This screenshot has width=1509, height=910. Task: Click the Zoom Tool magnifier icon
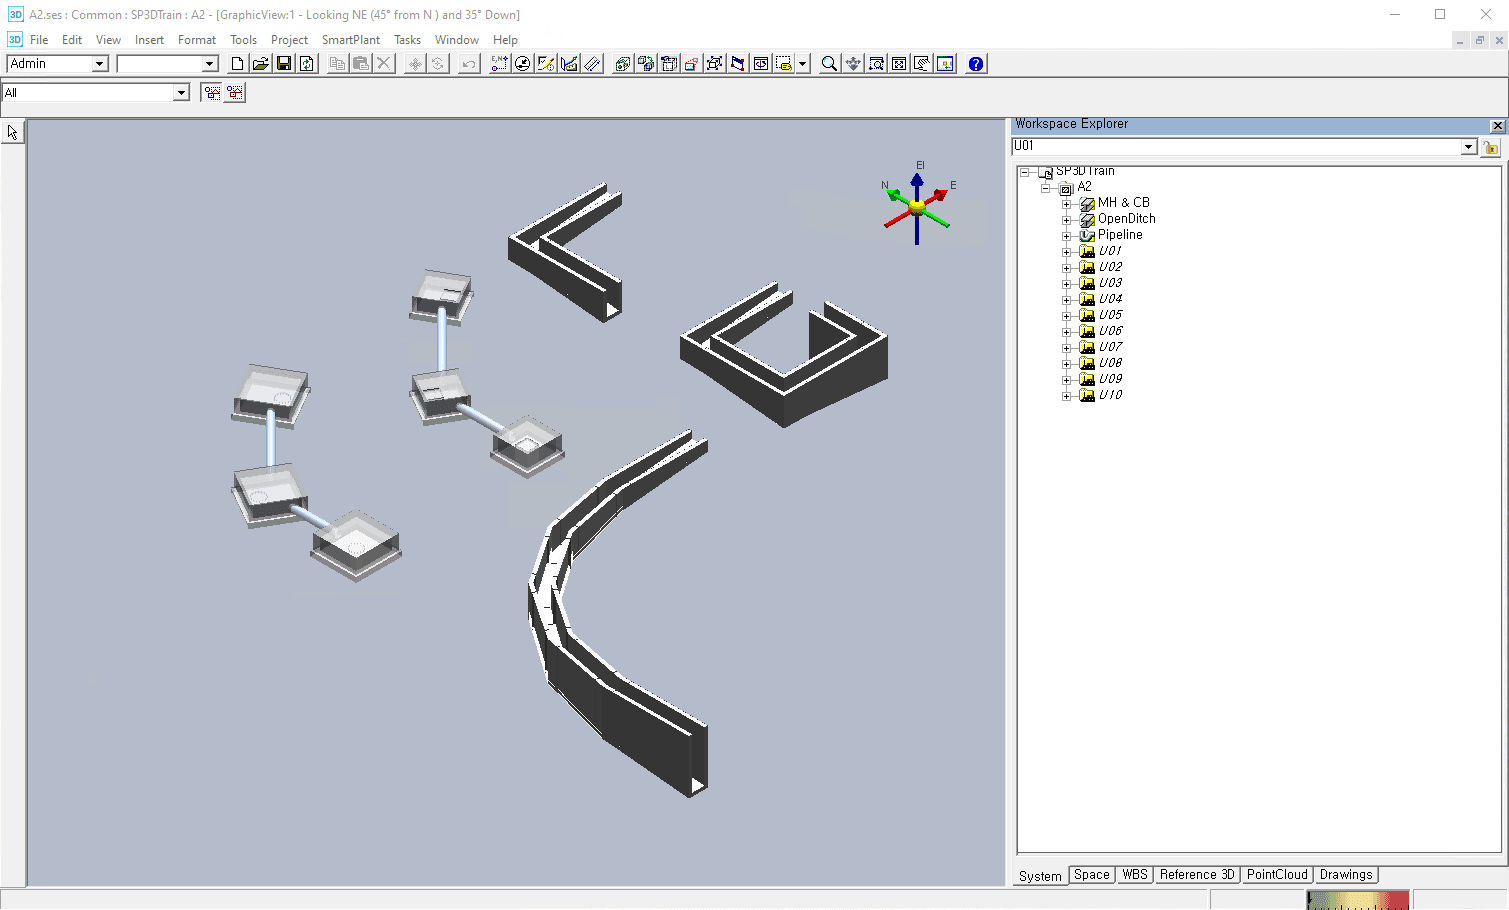(828, 63)
